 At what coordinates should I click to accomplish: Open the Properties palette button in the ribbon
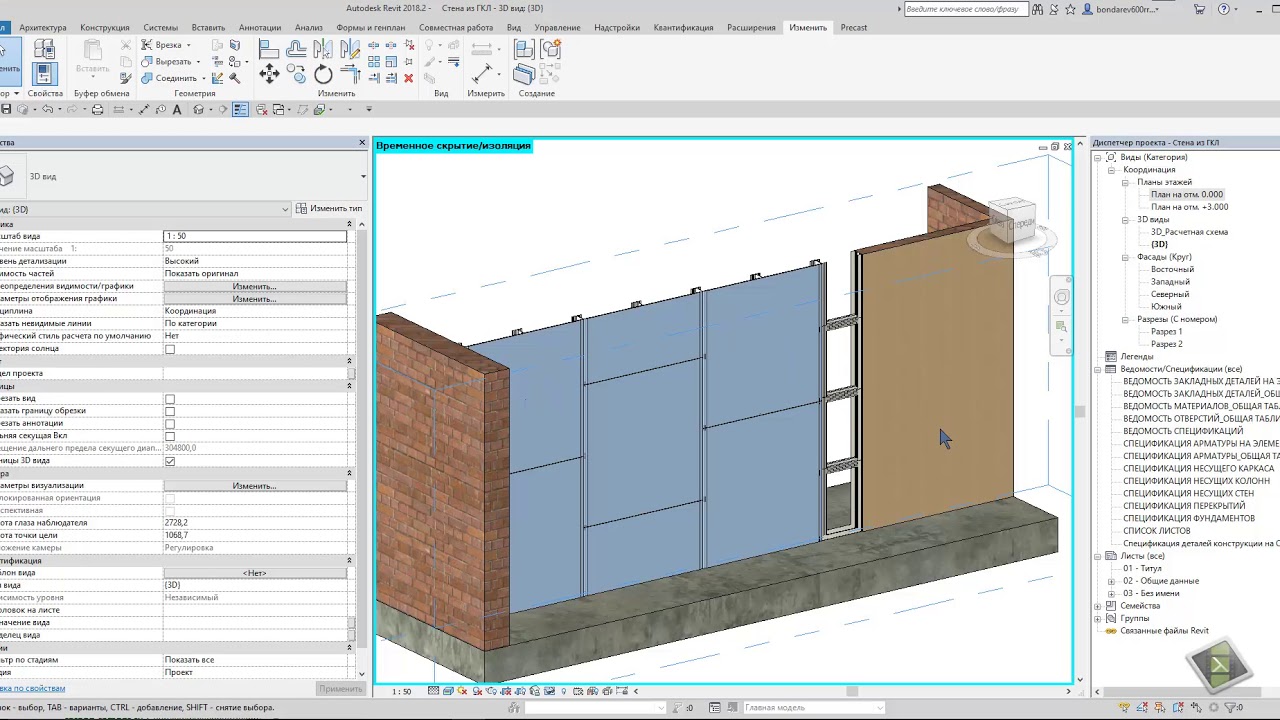pos(45,73)
